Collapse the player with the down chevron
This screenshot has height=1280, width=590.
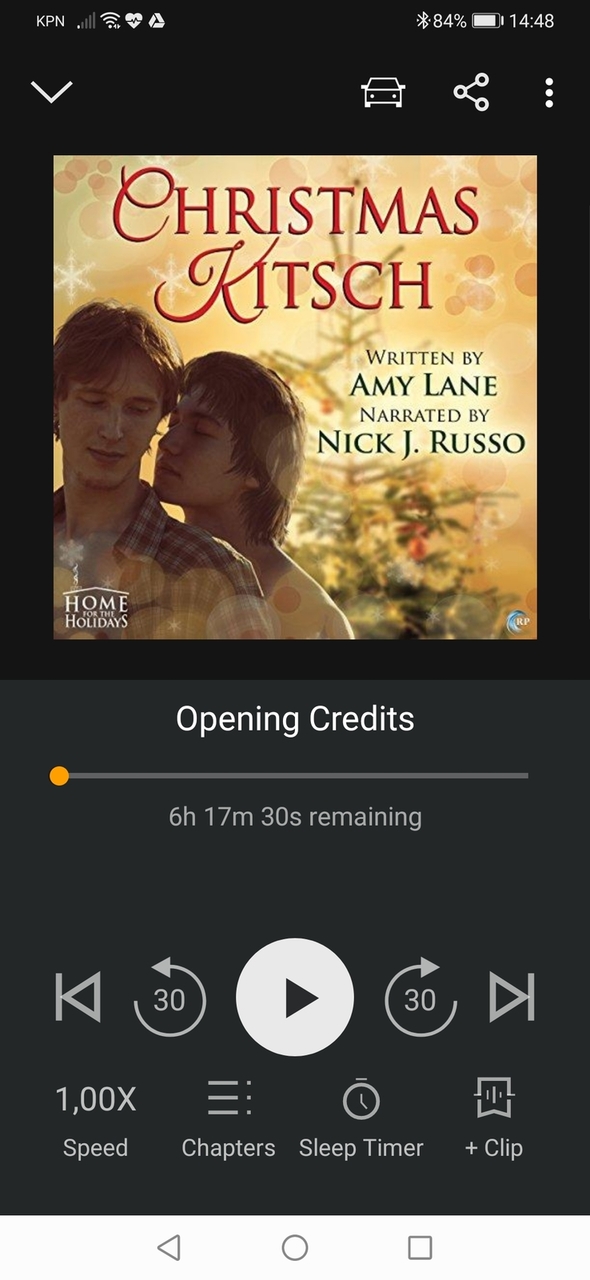coord(52,92)
